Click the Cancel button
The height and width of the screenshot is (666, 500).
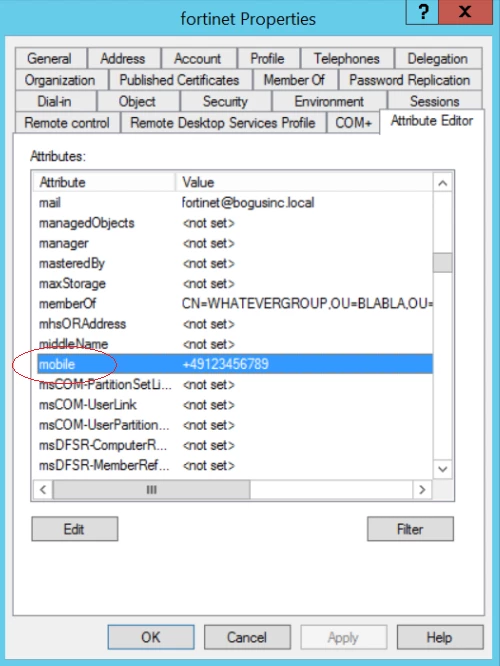pos(247,637)
